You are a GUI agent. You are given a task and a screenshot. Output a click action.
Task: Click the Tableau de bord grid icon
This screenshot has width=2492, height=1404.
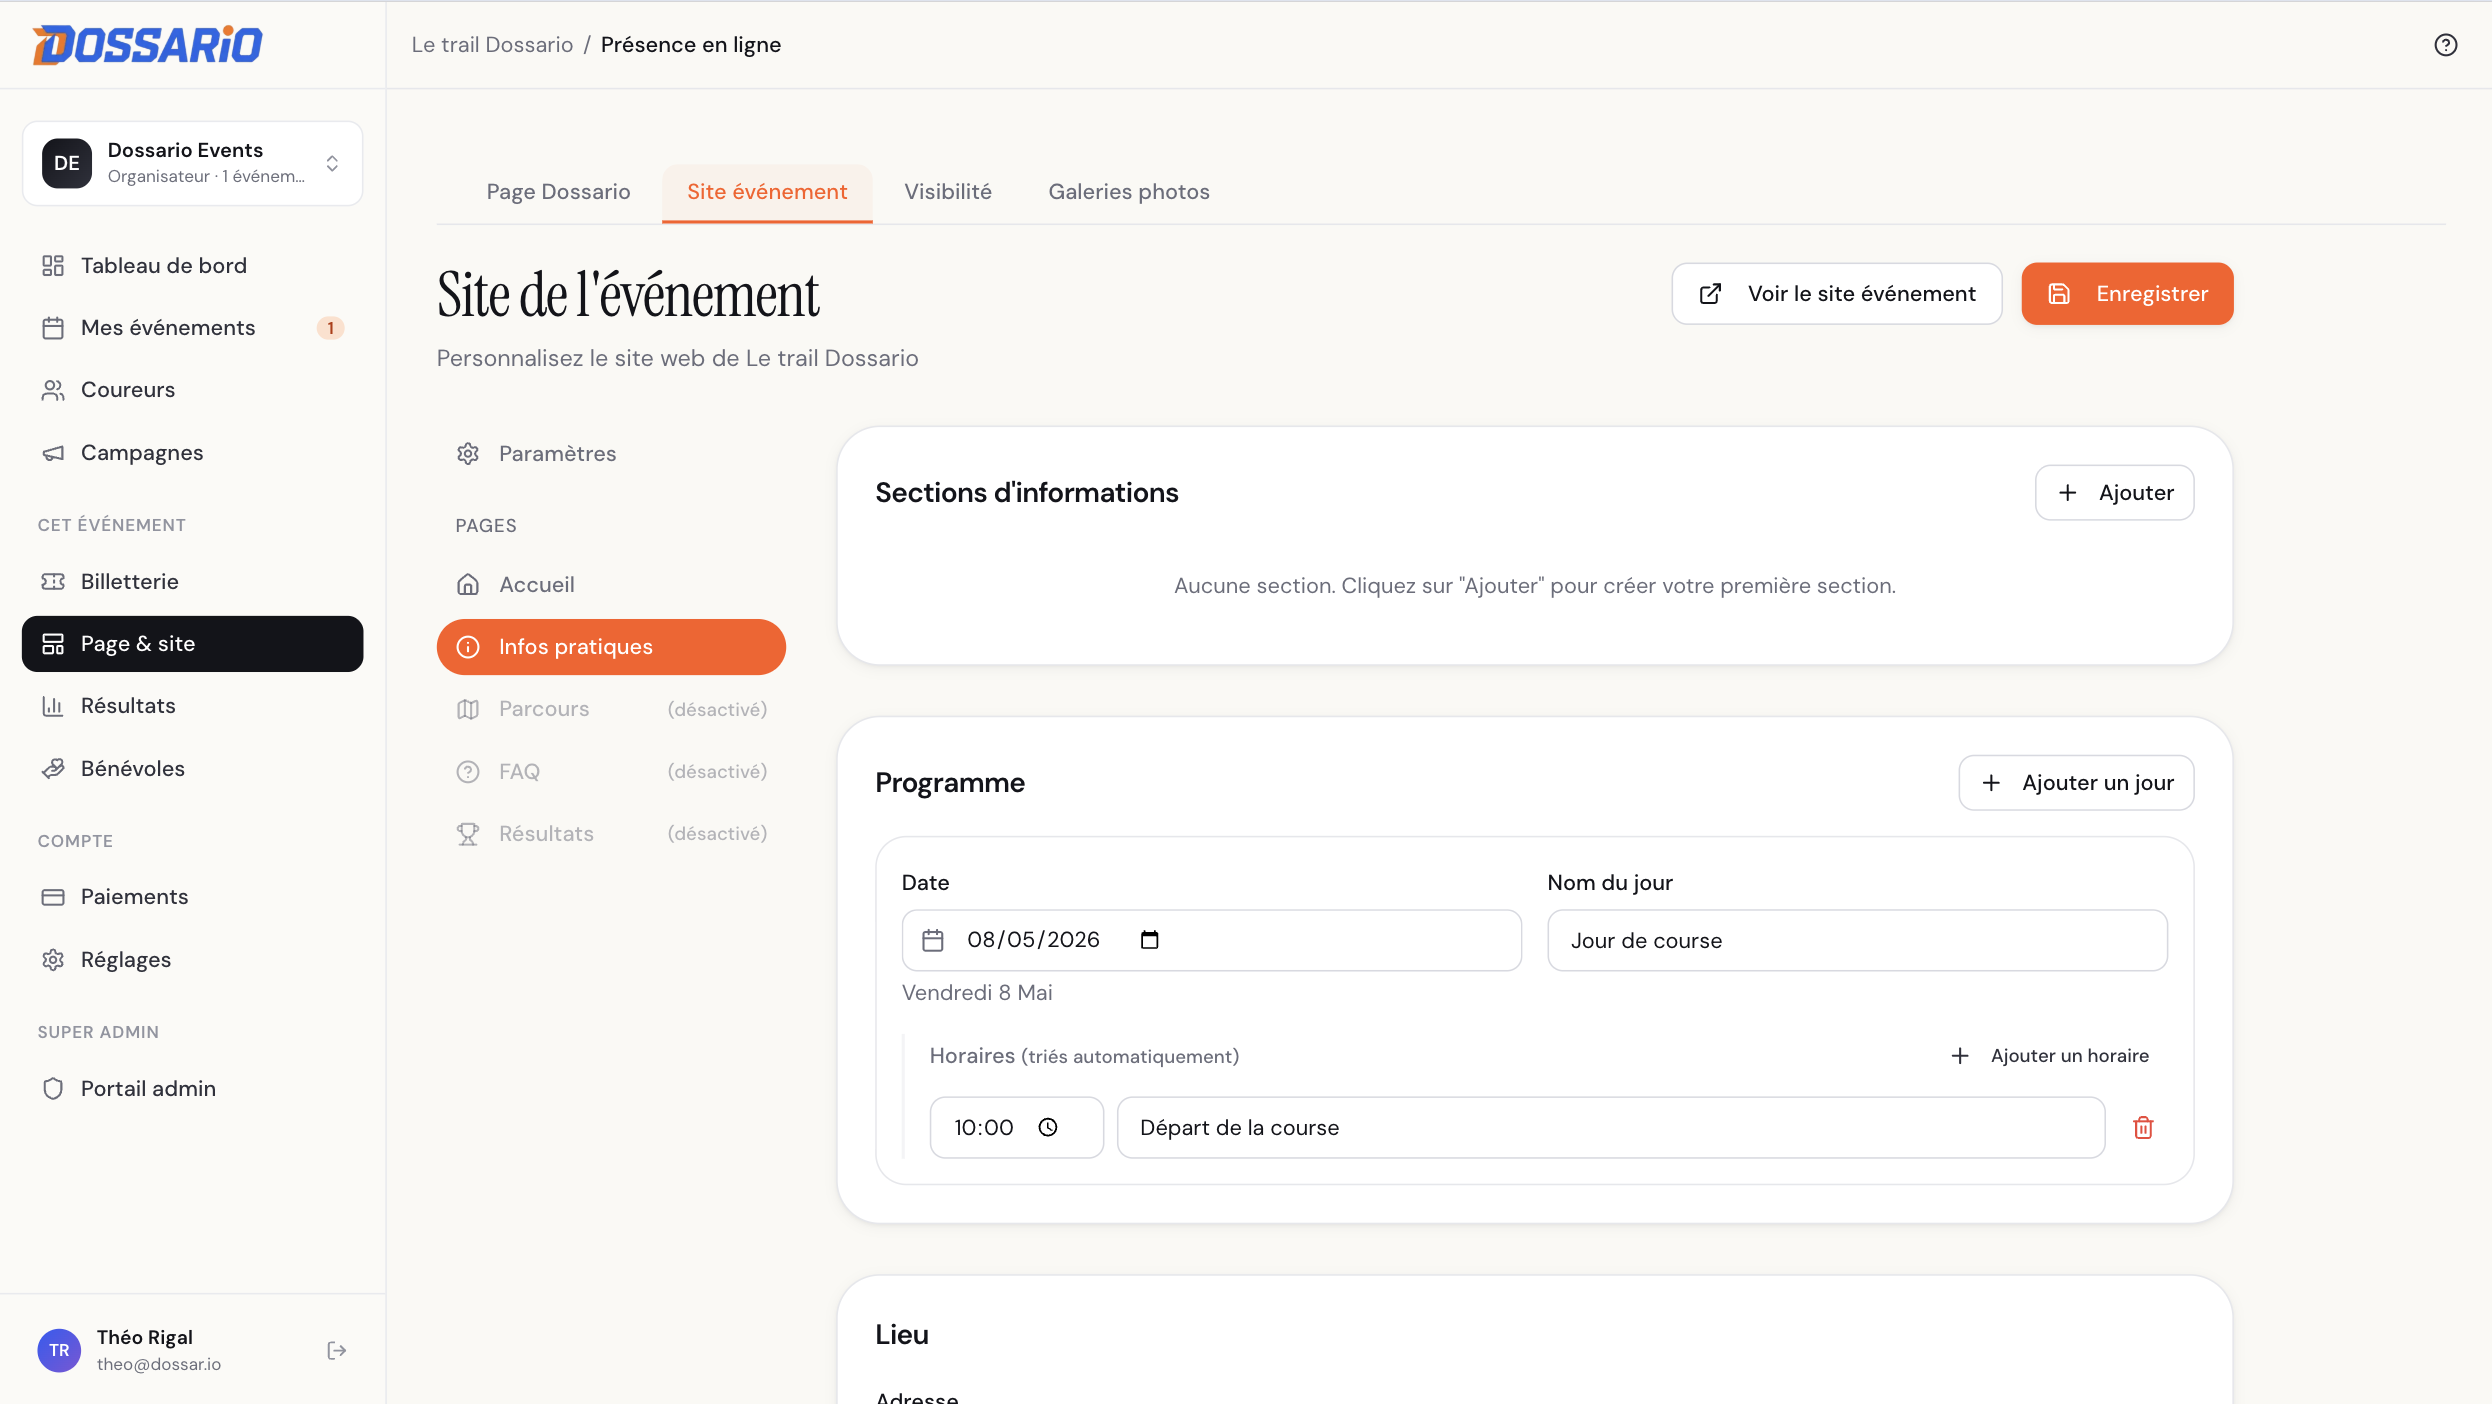53,266
